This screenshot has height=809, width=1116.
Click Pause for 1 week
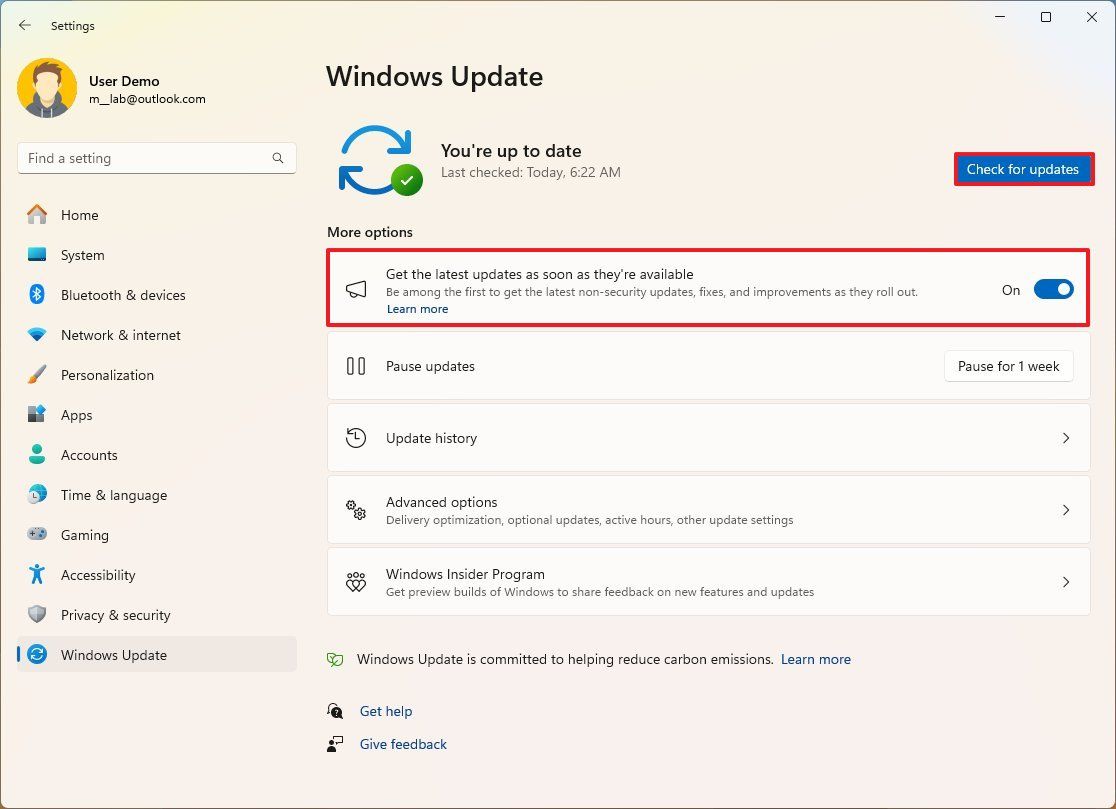pos(1008,366)
